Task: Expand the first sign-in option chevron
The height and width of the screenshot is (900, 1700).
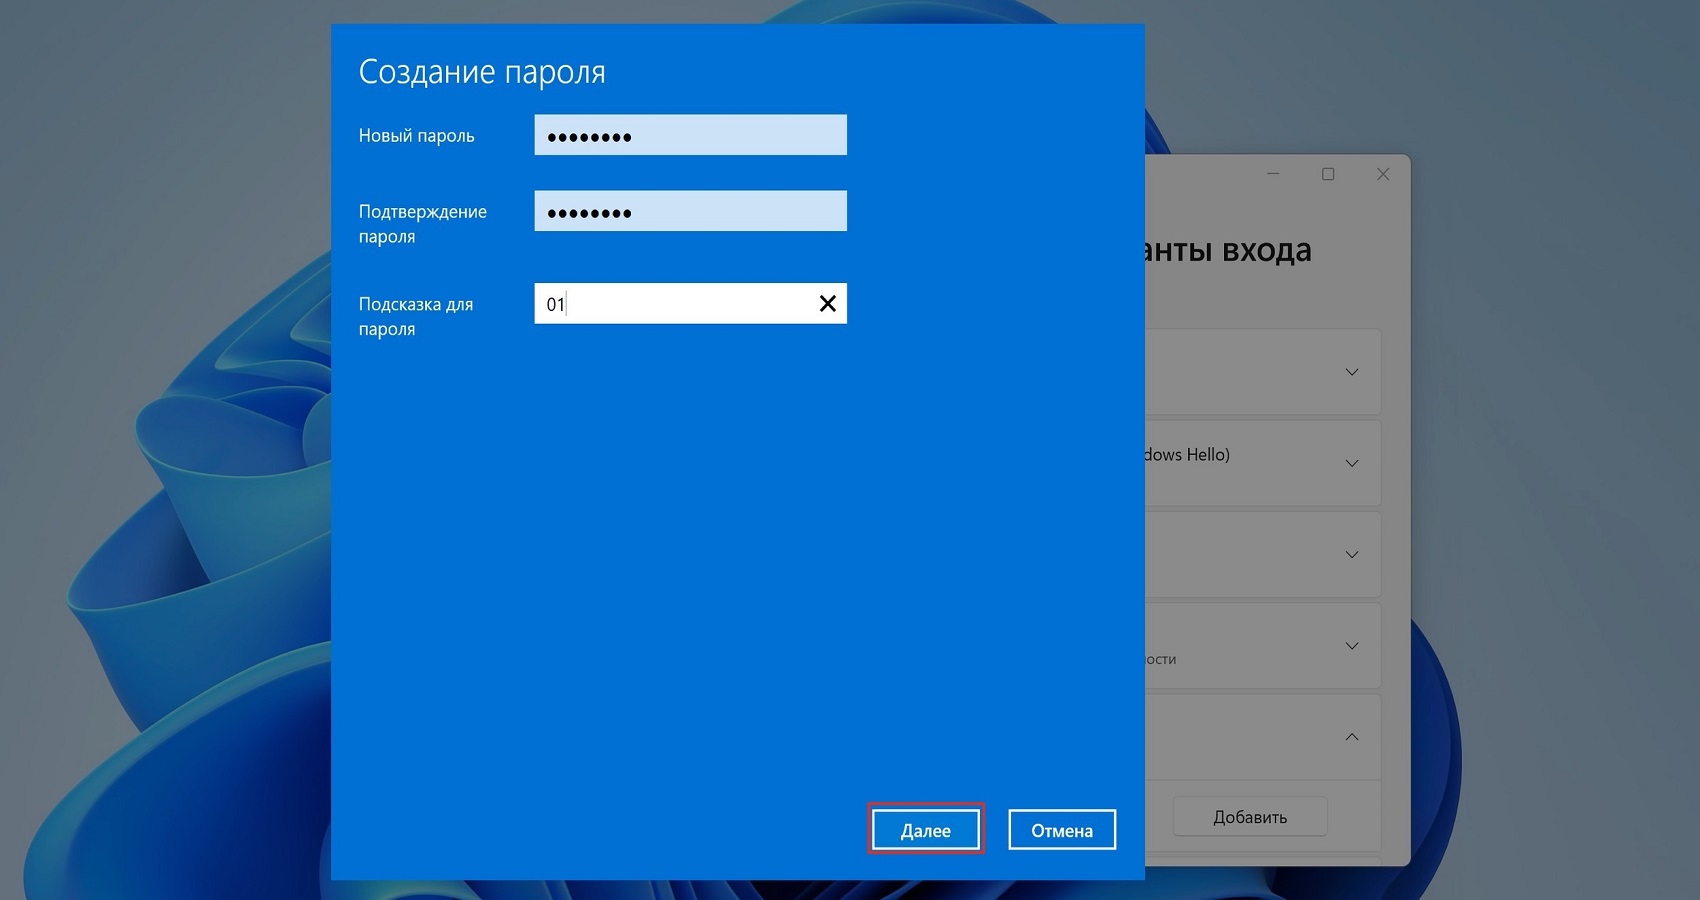Action: coord(1352,373)
